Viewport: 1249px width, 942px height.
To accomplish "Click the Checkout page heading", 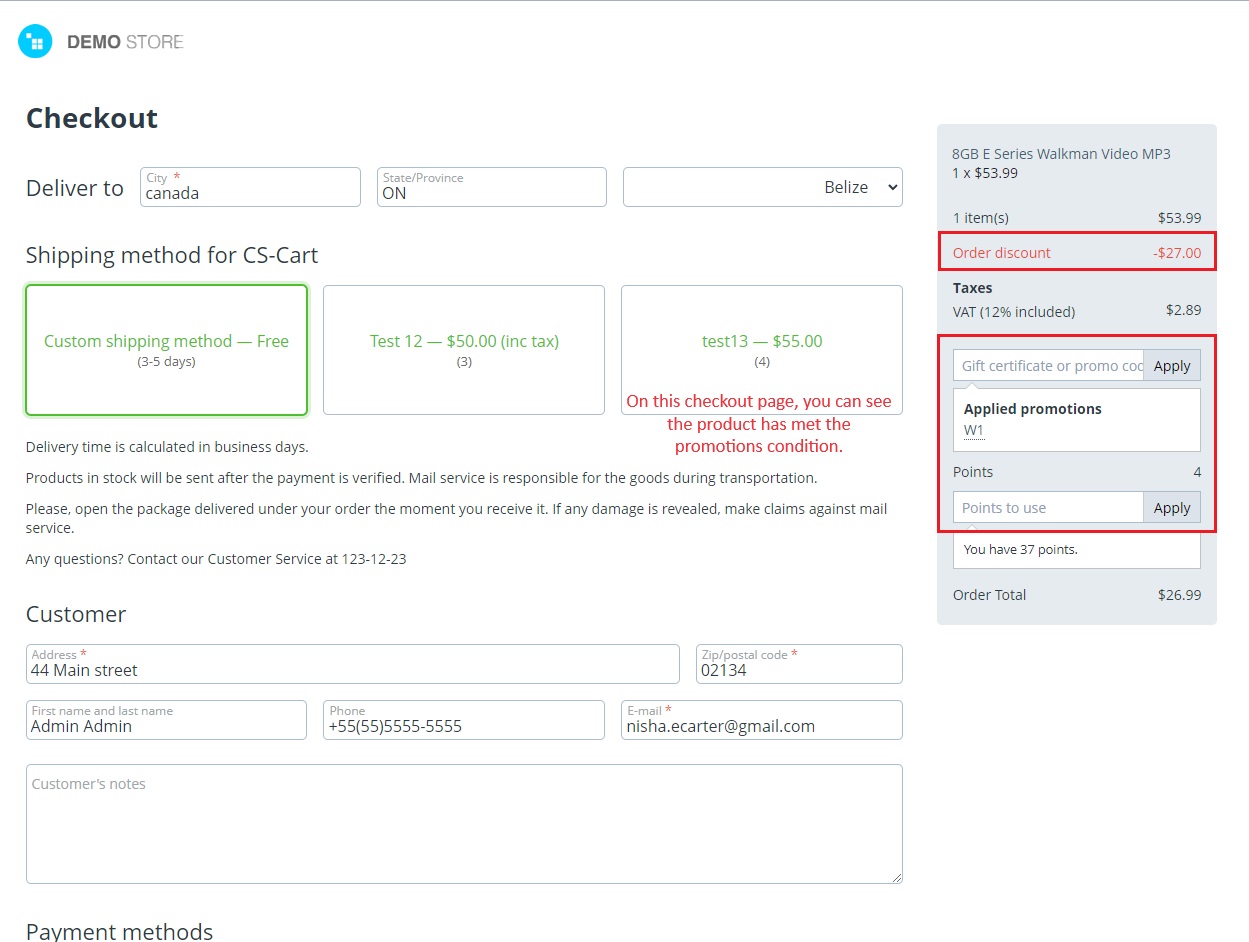I will [x=92, y=118].
